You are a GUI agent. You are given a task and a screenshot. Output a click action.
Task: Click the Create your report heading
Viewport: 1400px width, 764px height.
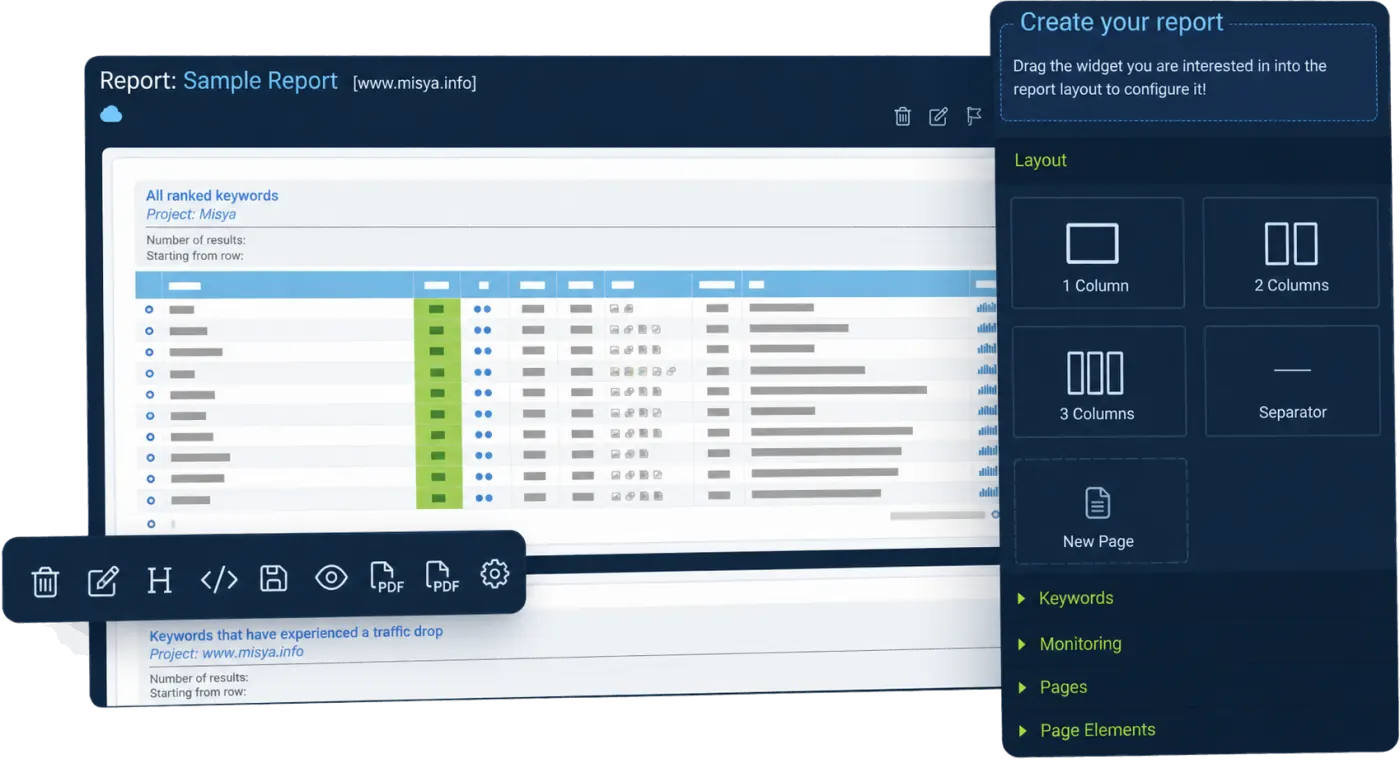click(1121, 22)
